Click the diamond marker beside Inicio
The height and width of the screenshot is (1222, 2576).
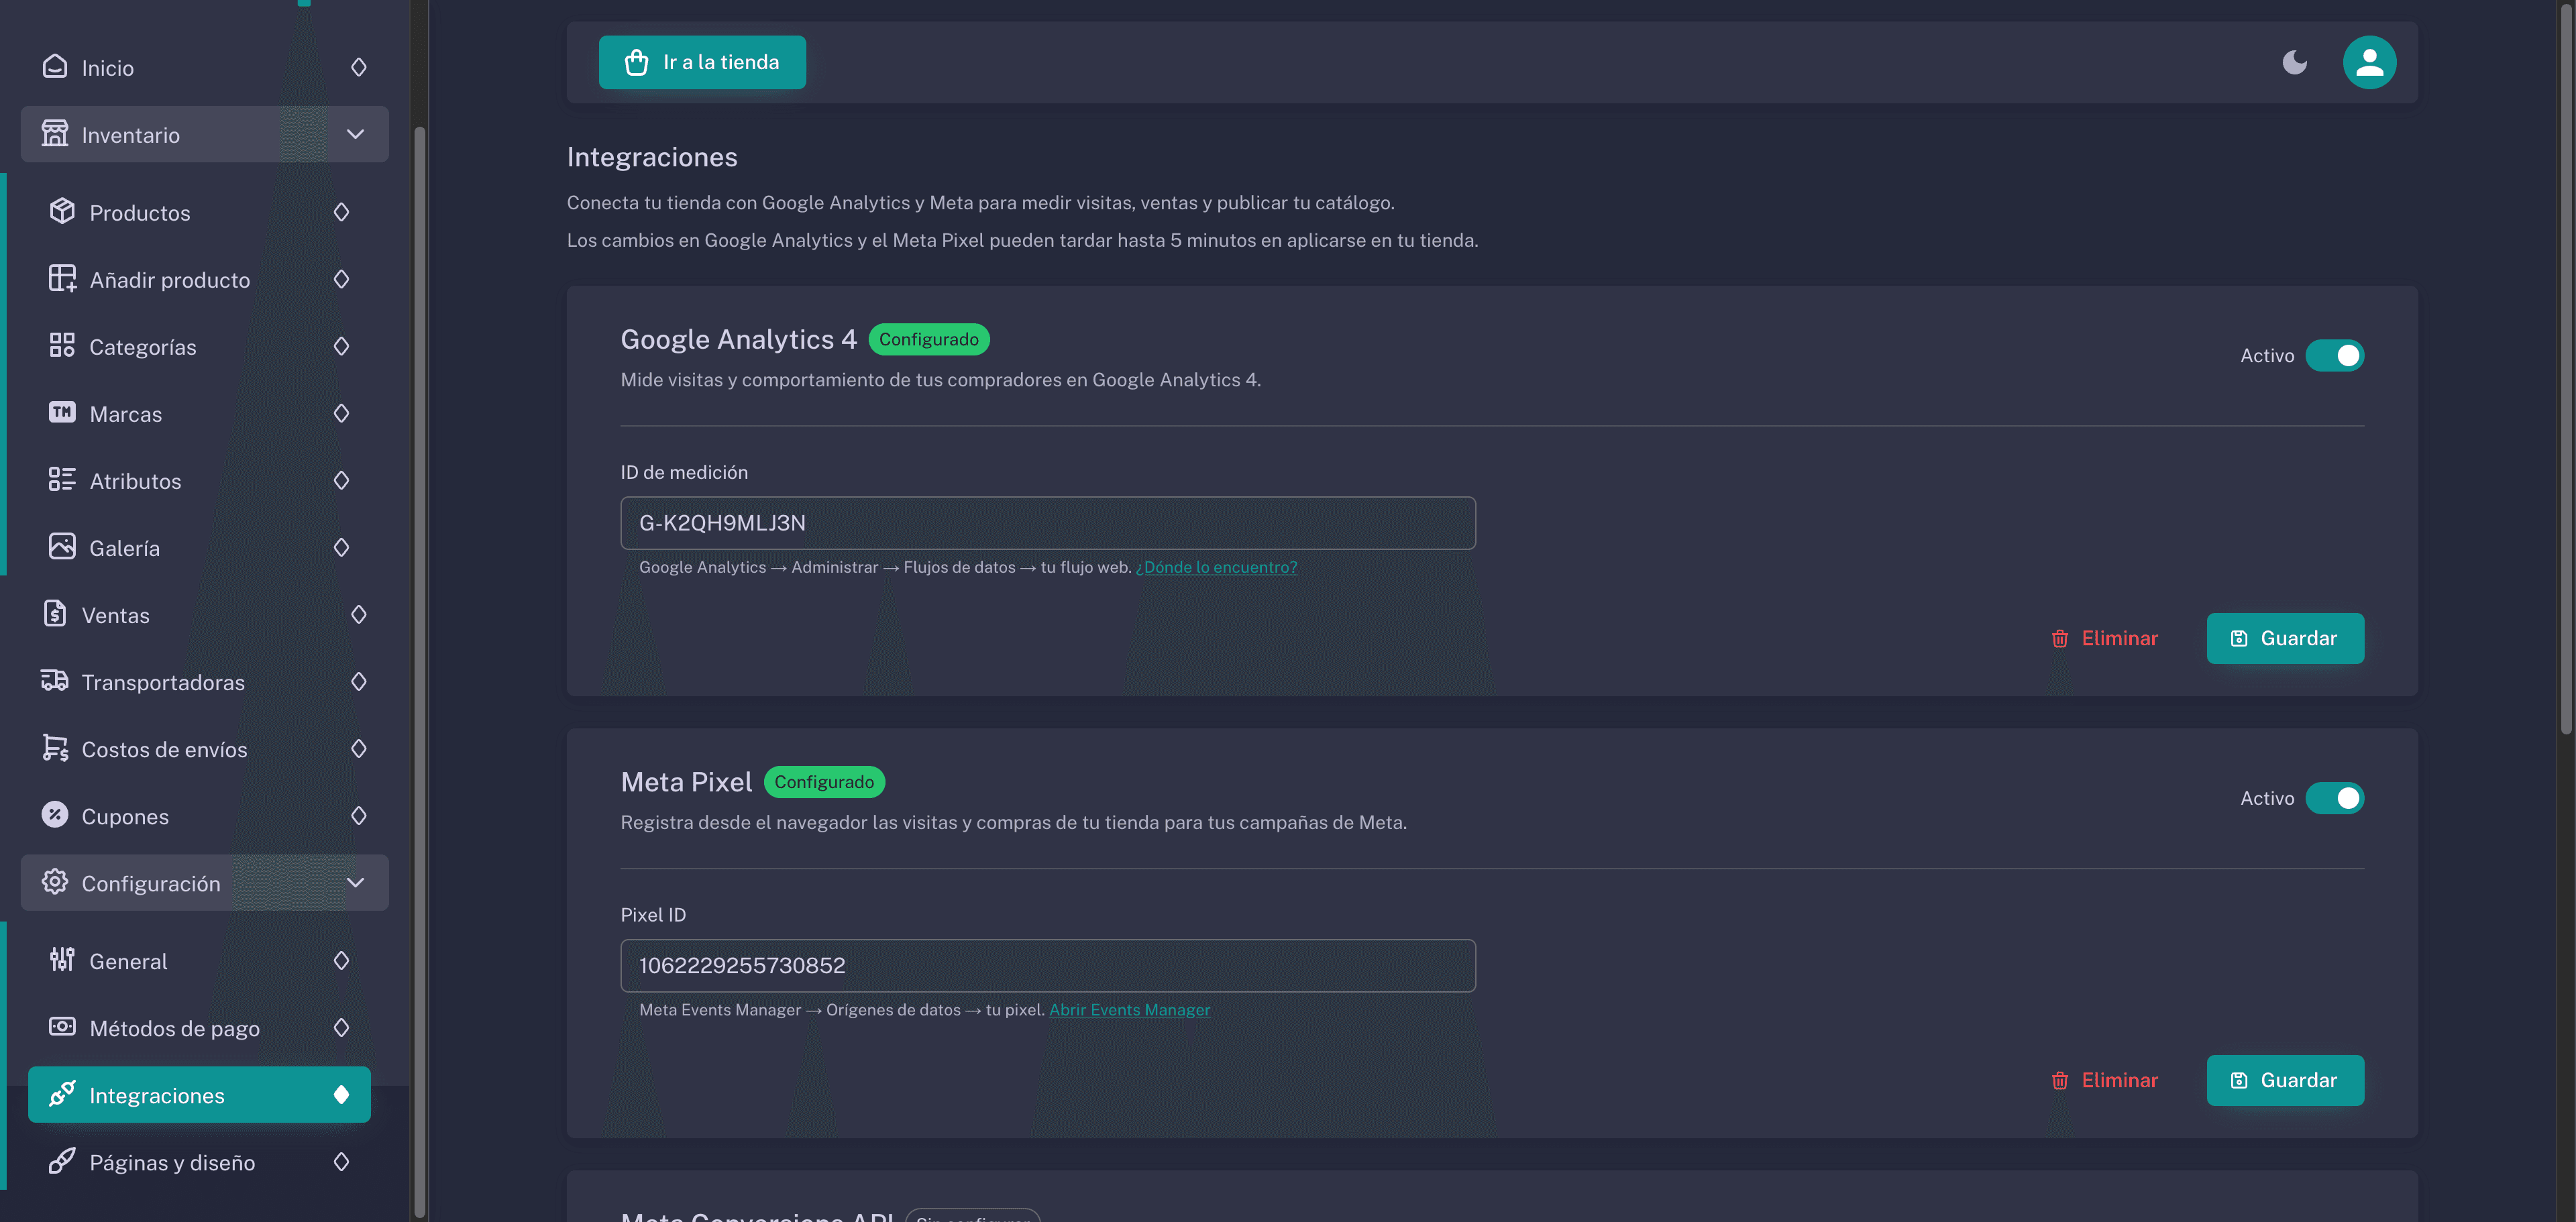pos(359,67)
